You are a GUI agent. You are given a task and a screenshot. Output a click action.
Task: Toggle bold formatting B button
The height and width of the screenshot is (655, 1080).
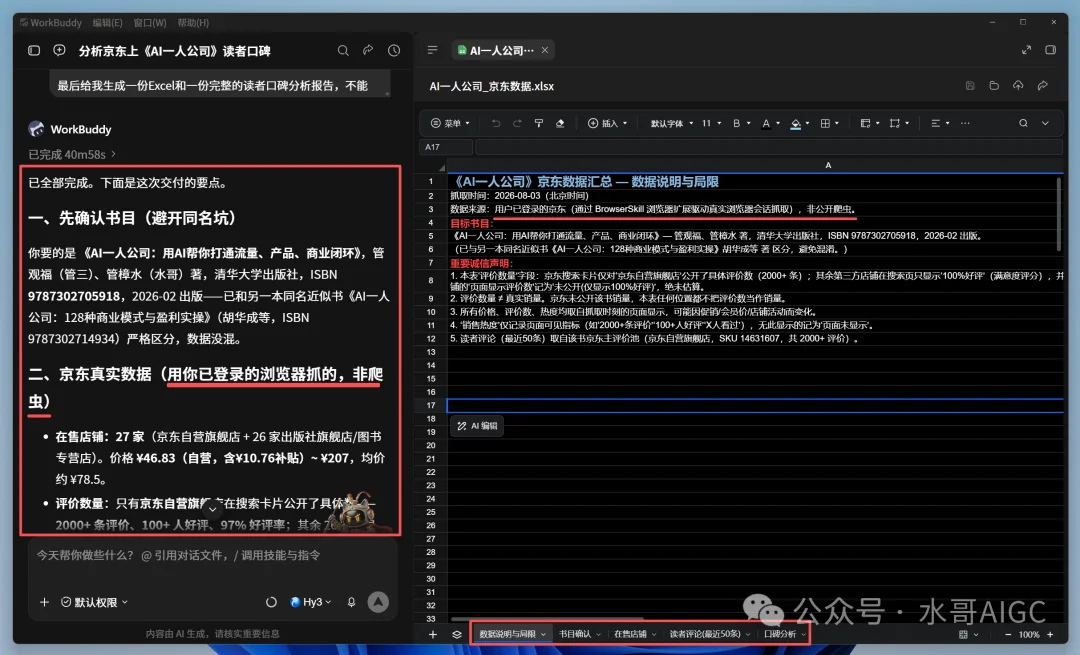coord(736,123)
